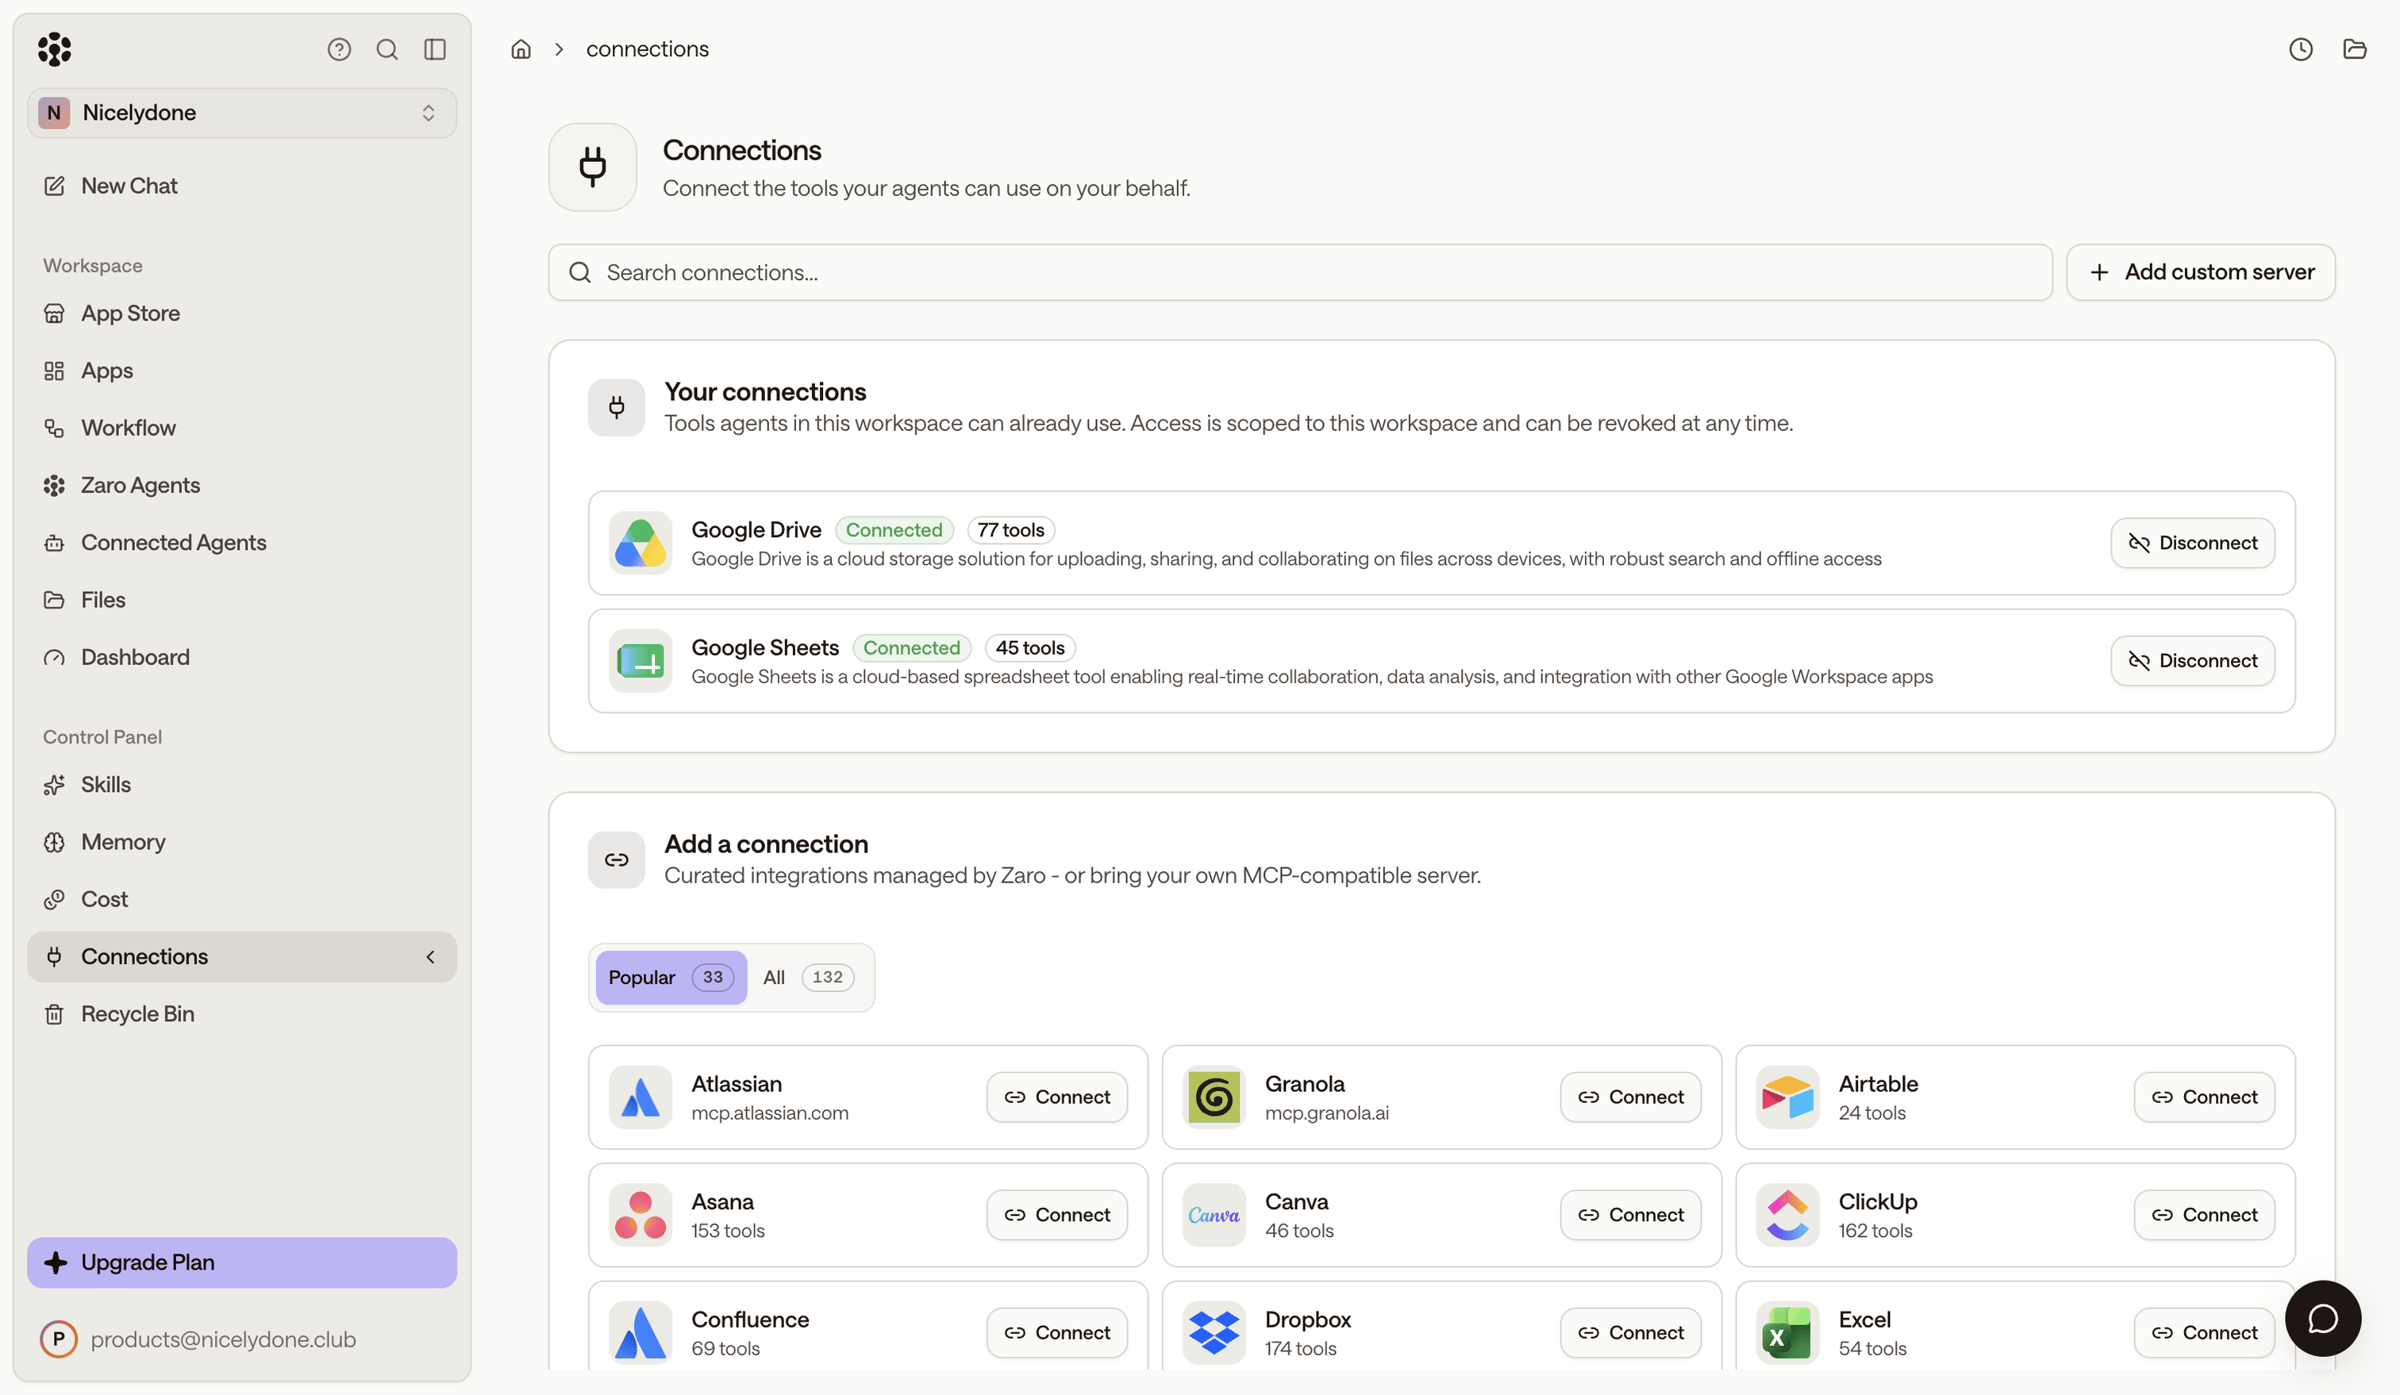Connect Excel integration
The width and height of the screenshot is (2400, 1395).
coord(2205,1333)
